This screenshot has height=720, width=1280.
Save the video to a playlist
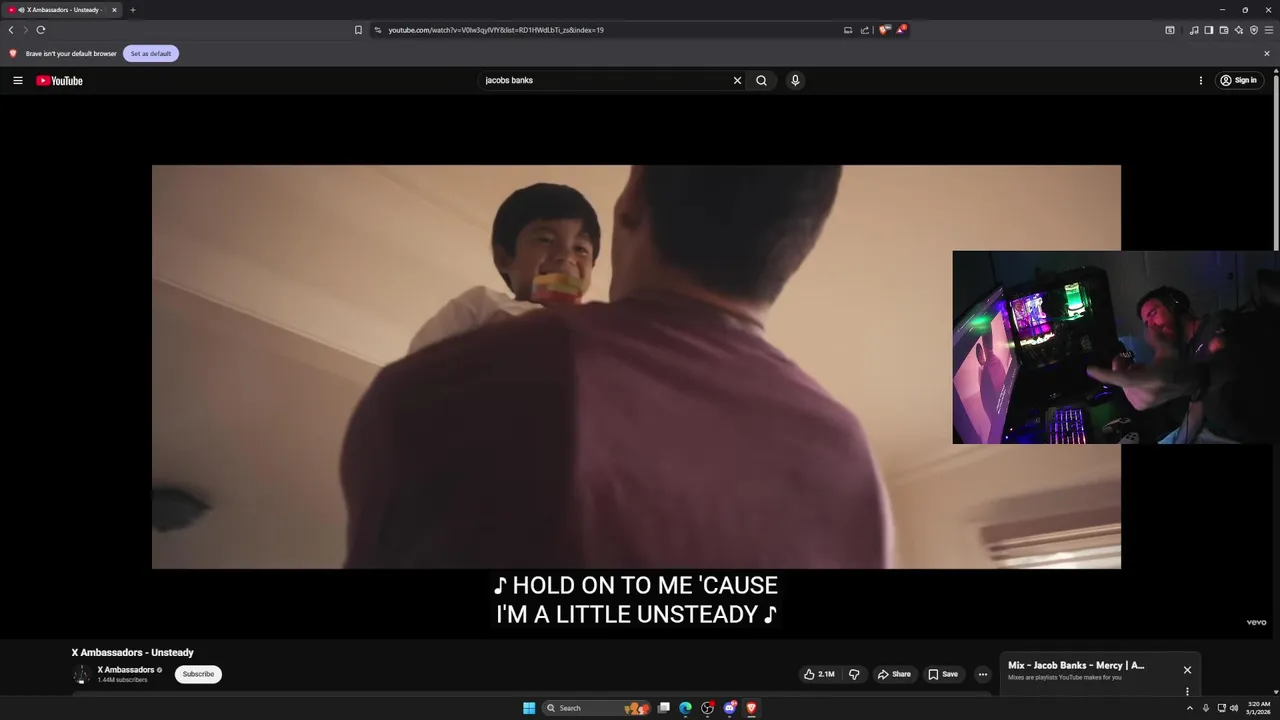pyautogui.click(x=943, y=674)
